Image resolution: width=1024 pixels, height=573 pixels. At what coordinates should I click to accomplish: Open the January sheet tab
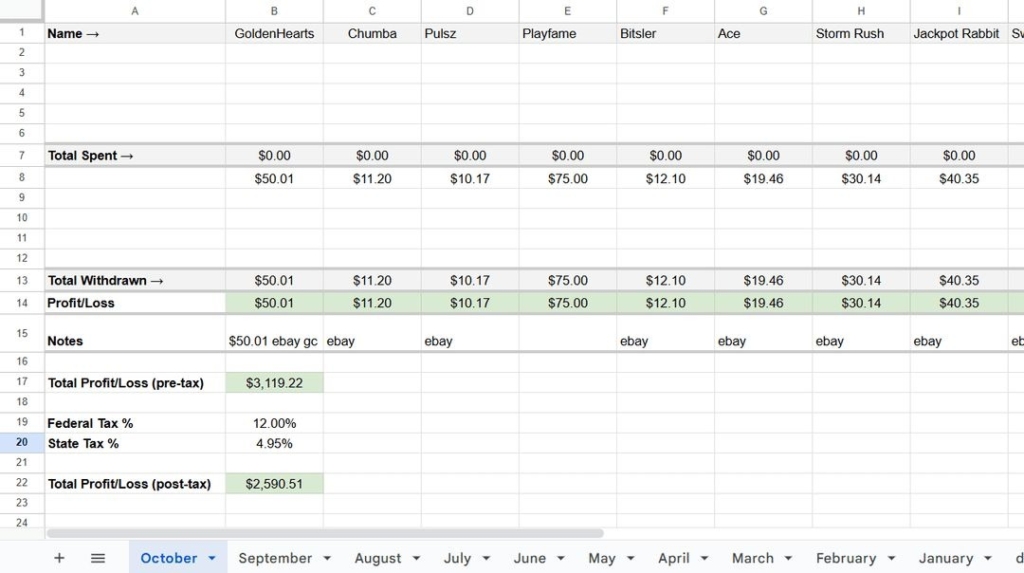(x=945, y=558)
